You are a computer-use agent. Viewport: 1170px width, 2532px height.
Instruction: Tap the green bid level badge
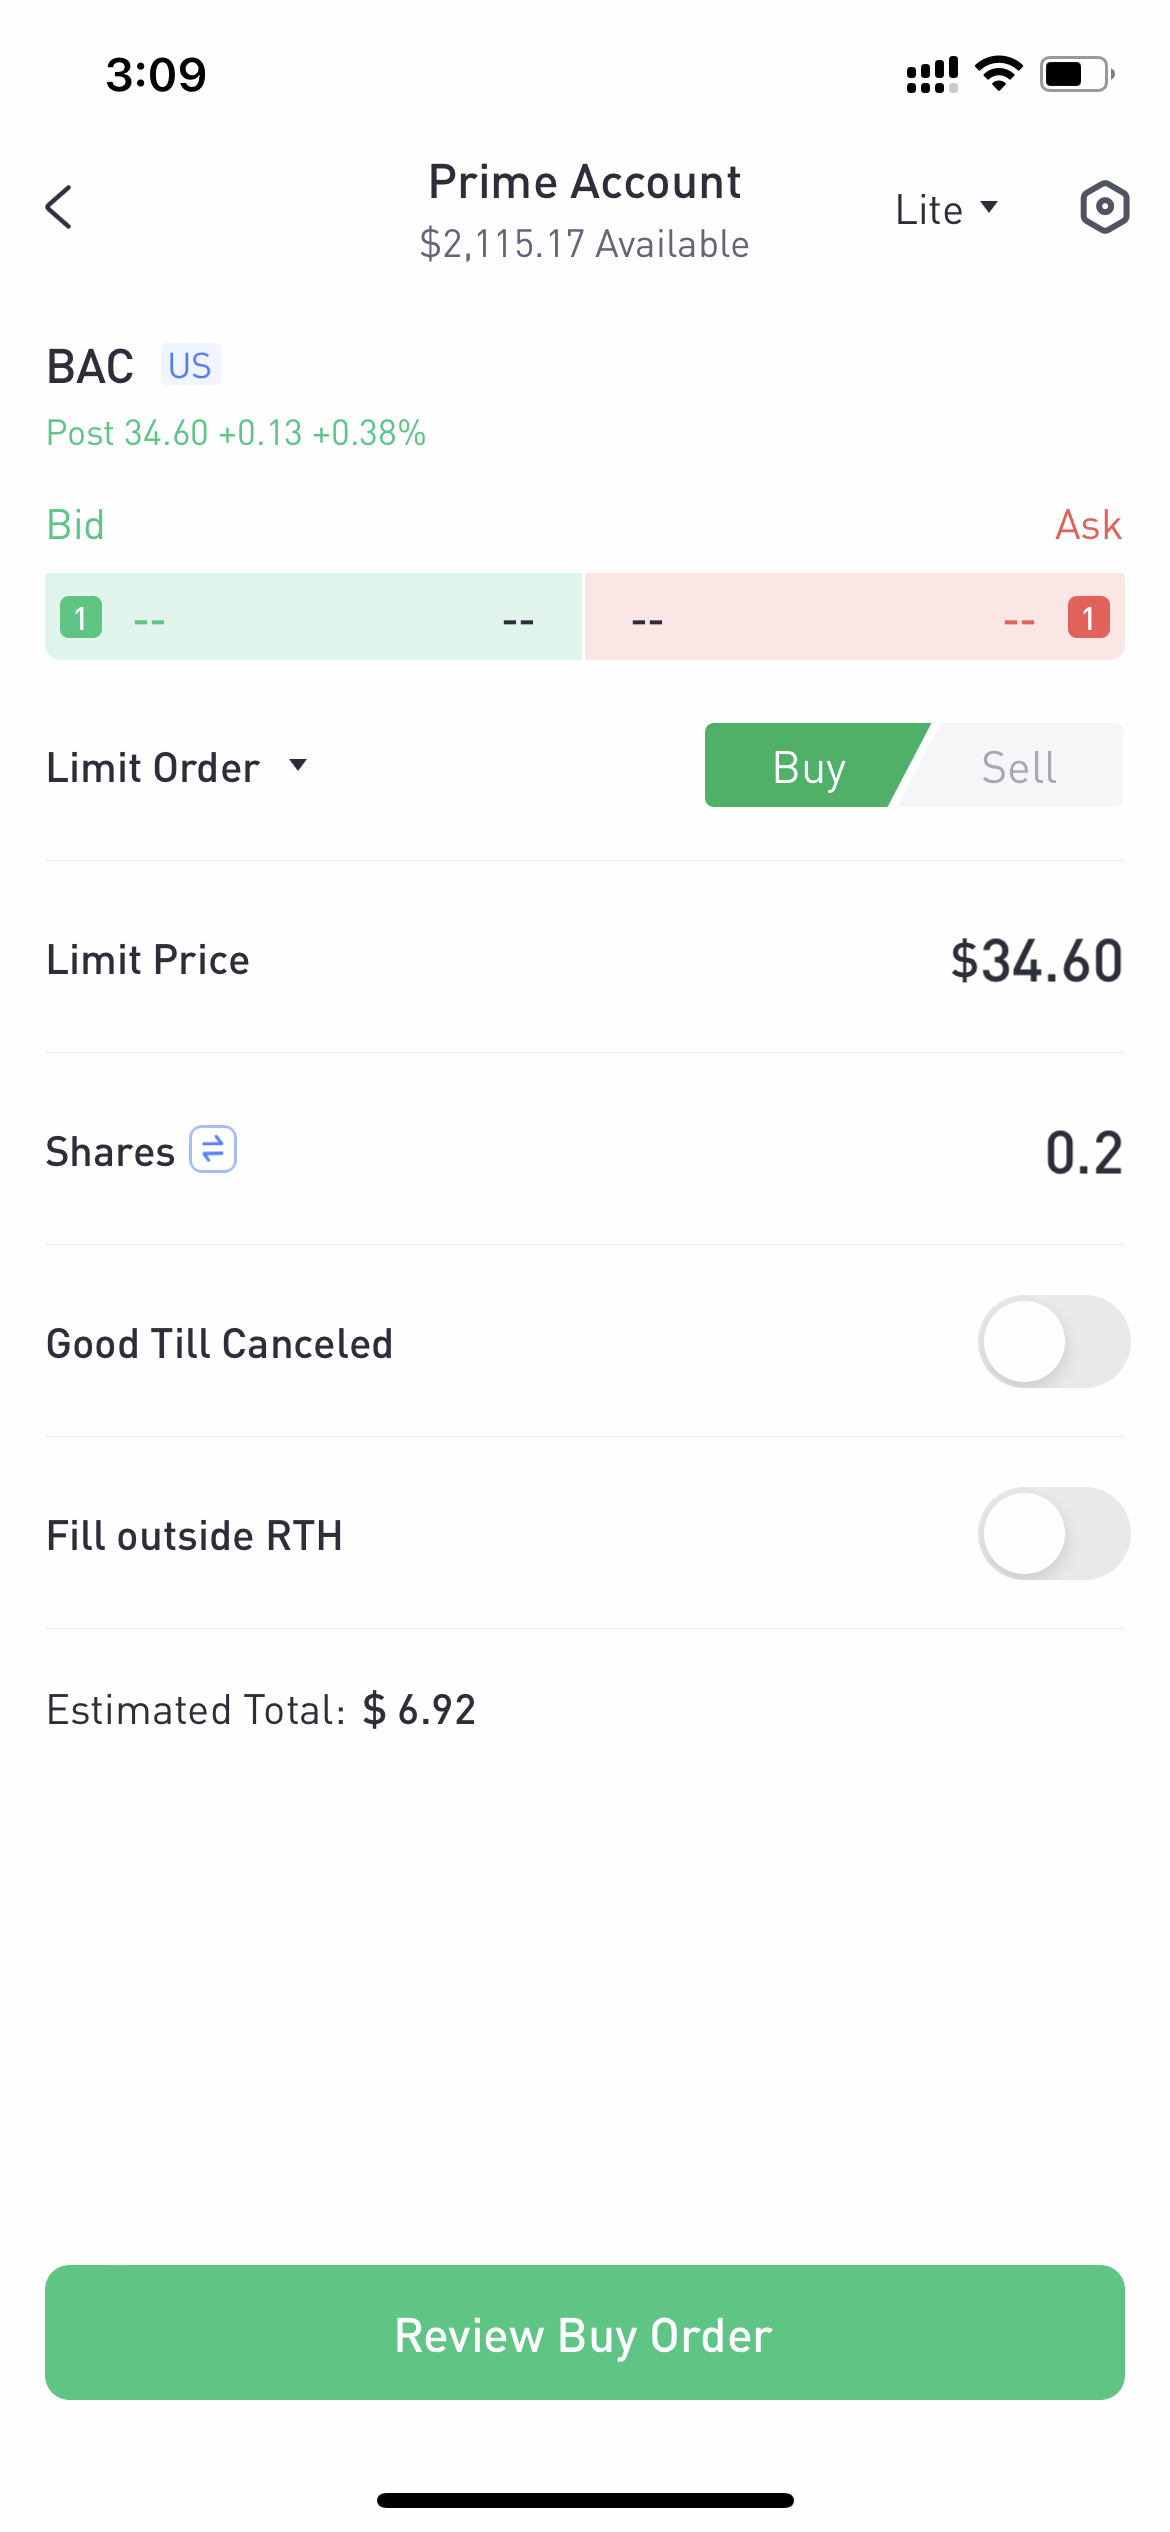[x=81, y=618]
